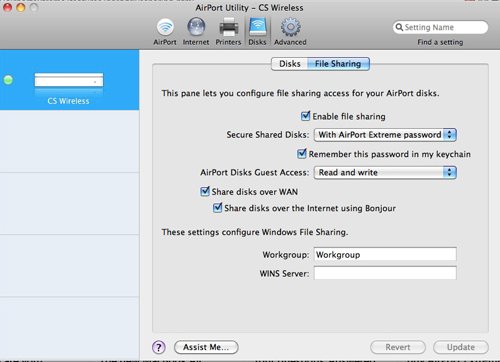Viewport: 500px width, 362px height.
Task: Click into the Workgroup text field
Action: click(385, 255)
